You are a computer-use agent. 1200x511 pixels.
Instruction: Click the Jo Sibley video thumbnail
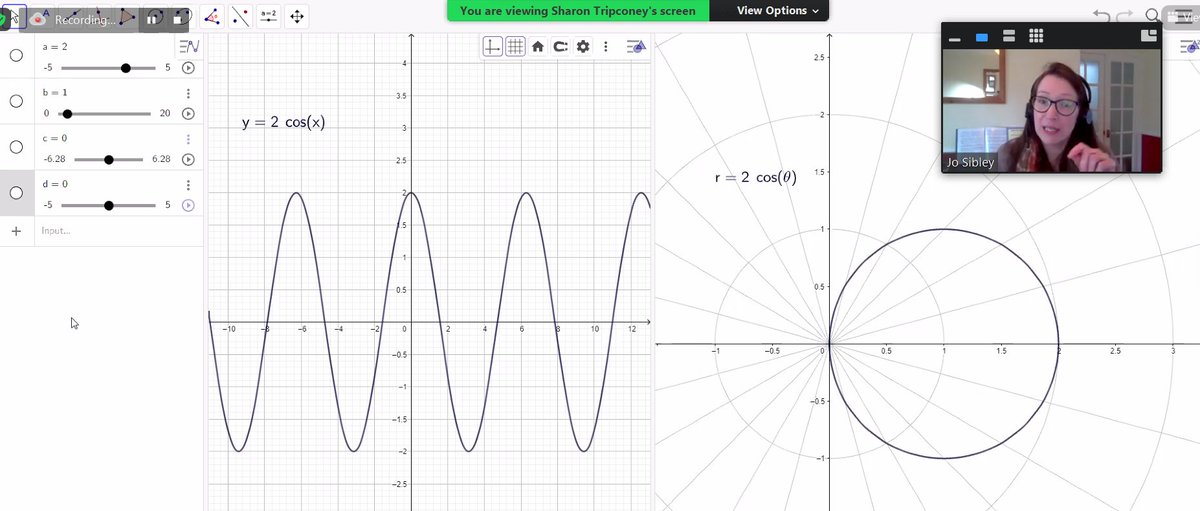coord(1051,111)
